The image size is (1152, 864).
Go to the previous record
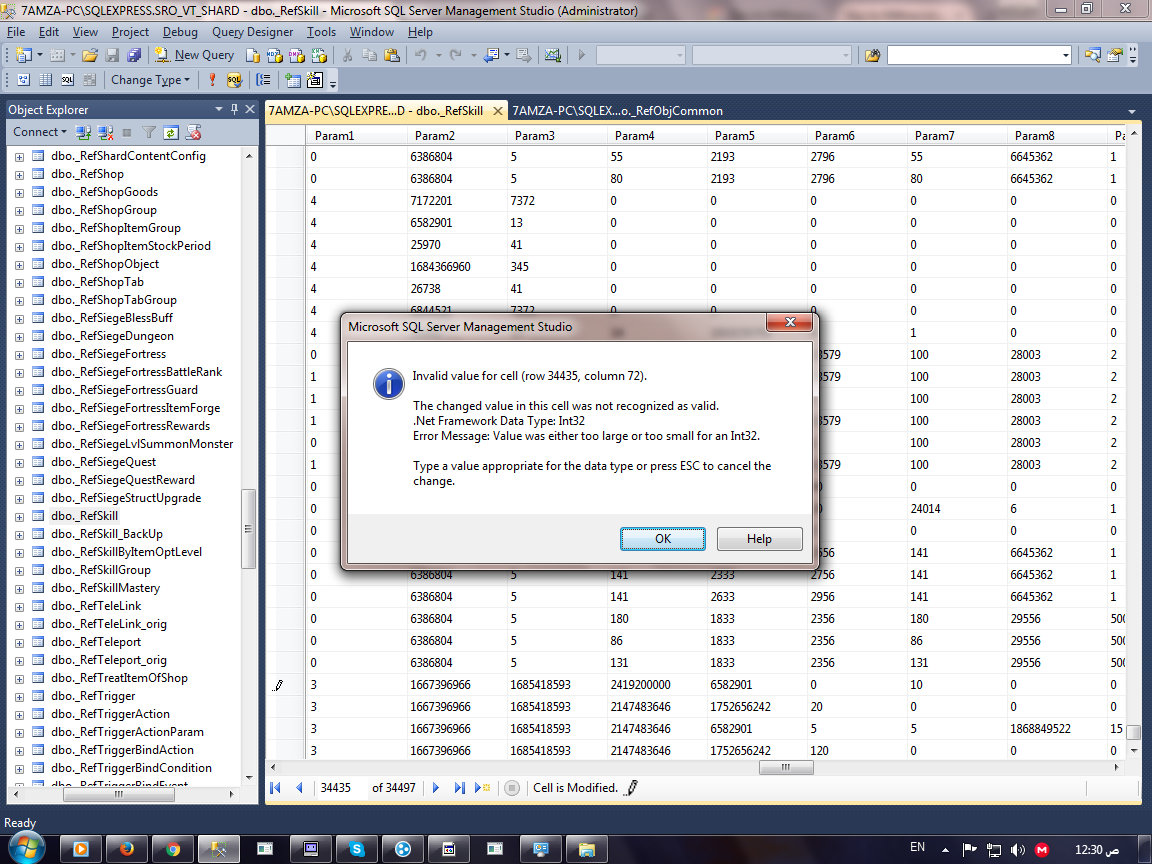point(299,788)
